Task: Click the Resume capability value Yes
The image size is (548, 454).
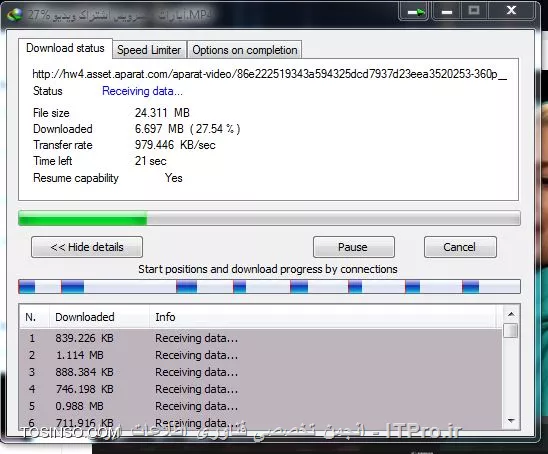Action: click(174, 178)
